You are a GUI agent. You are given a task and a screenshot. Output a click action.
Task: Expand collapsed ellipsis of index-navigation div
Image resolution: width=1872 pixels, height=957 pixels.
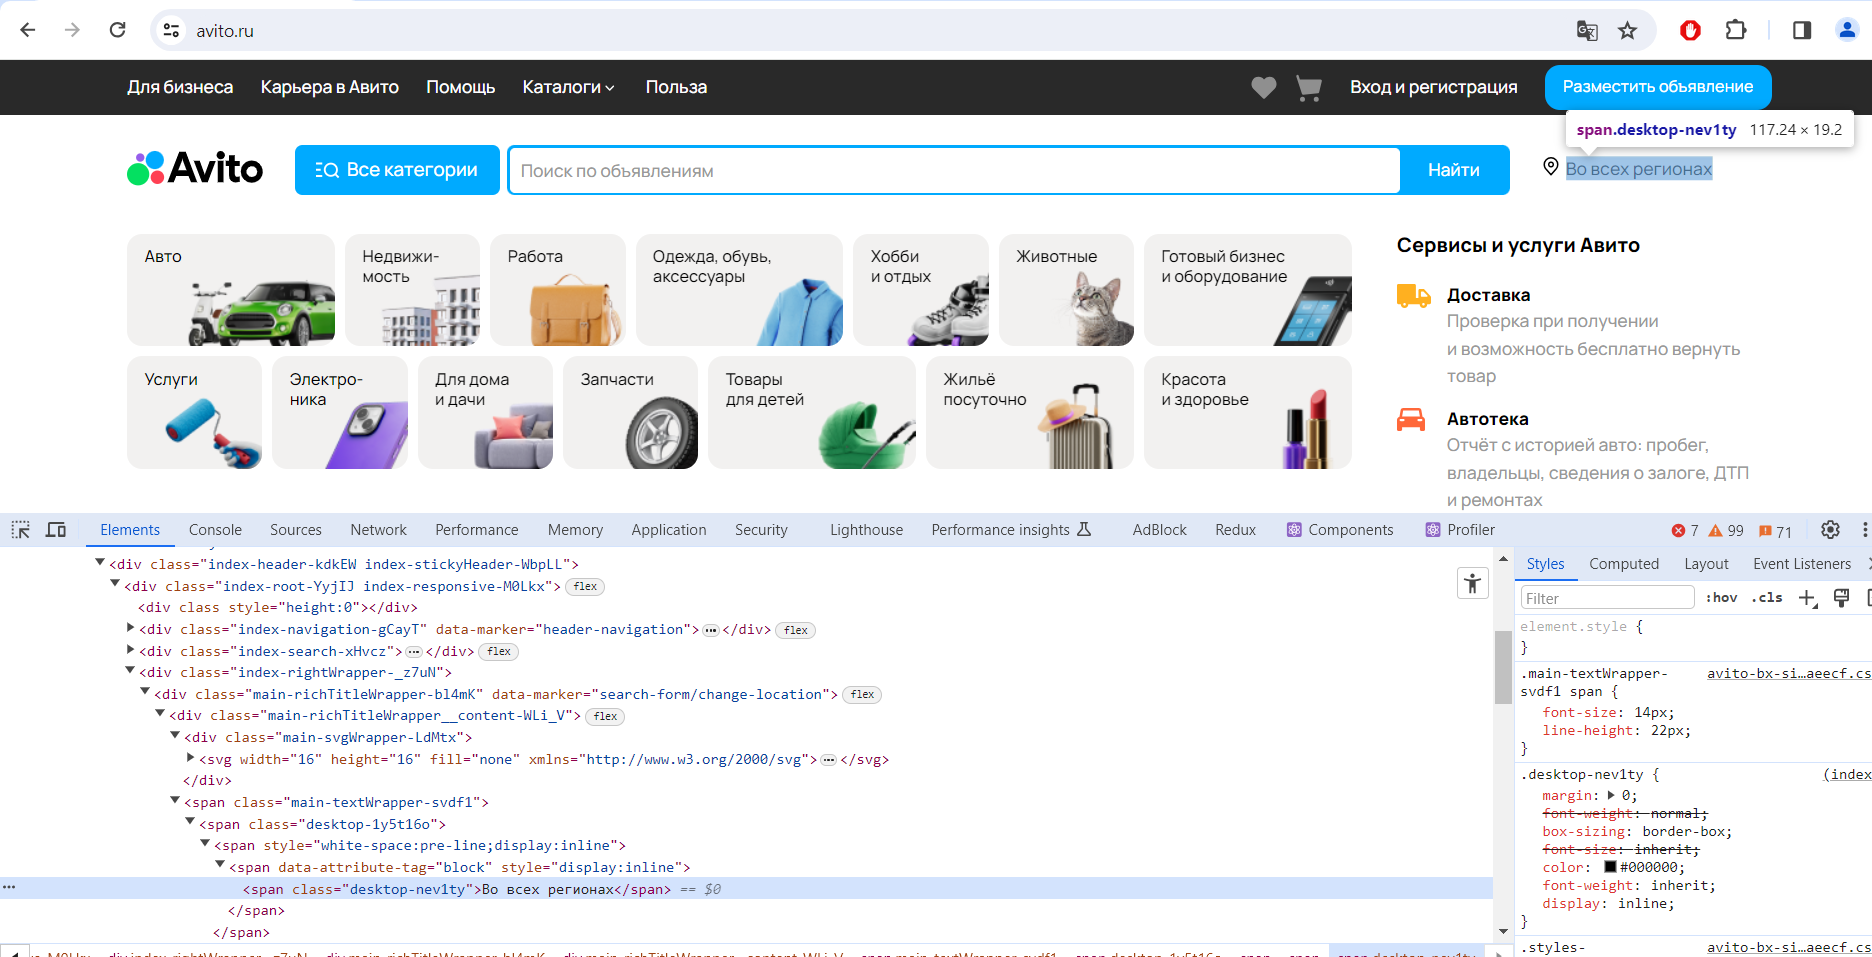pyautogui.click(x=711, y=630)
